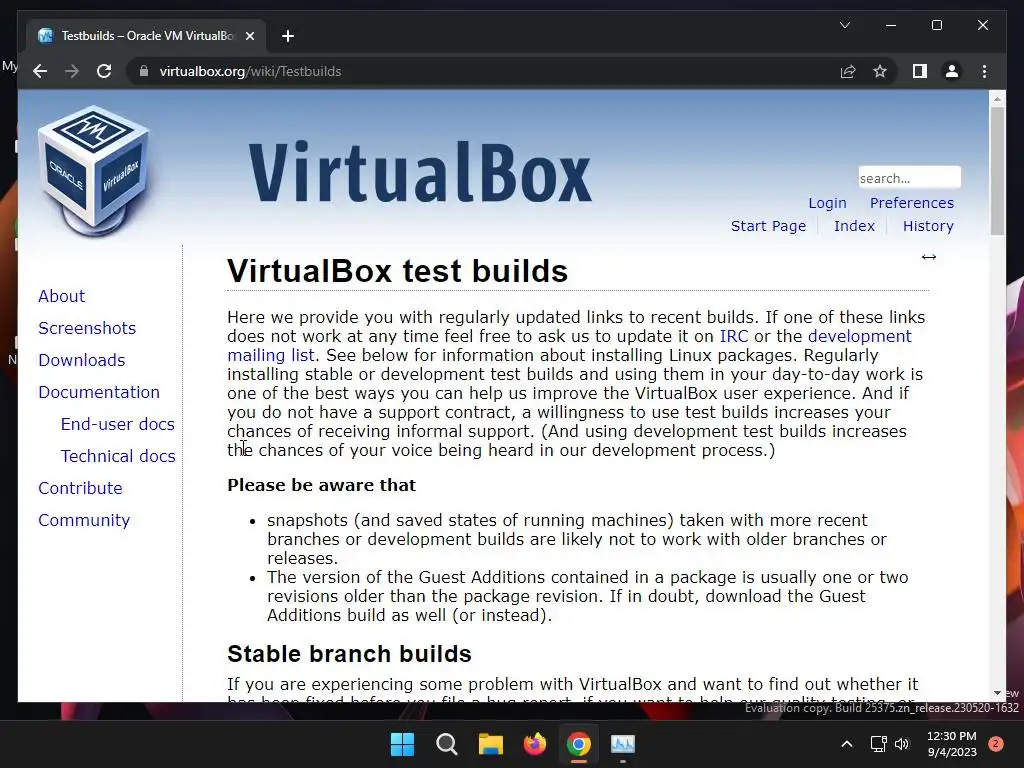Image resolution: width=1024 pixels, height=768 pixels.
Task: Go back to the previous page
Action: [x=40, y=71]
